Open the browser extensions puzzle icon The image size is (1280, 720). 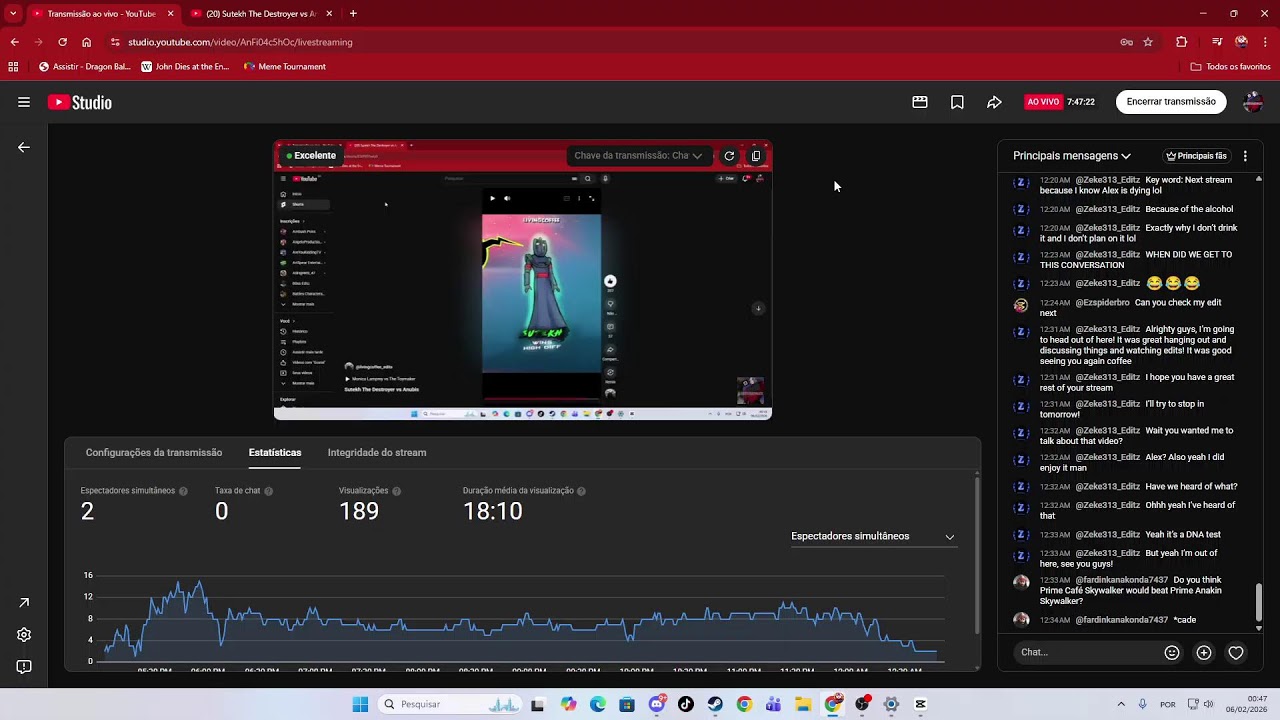click(x=1181, y=42)
